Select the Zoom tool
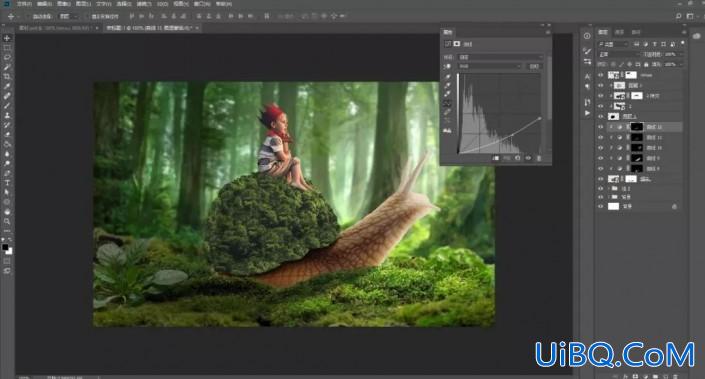This screenshot has width=705, height=379. click(7, 221)
